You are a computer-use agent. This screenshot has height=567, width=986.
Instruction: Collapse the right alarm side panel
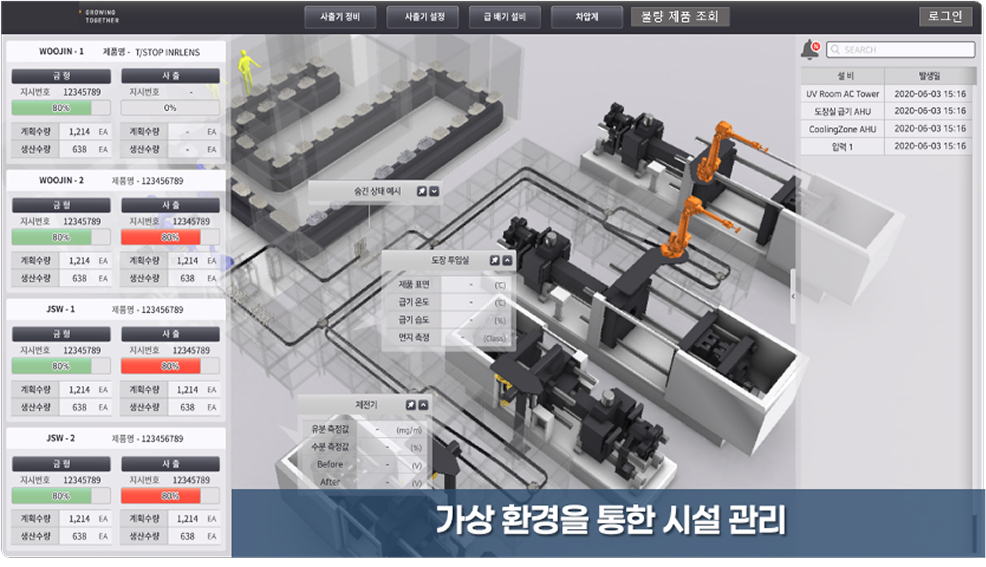[793, 297]
